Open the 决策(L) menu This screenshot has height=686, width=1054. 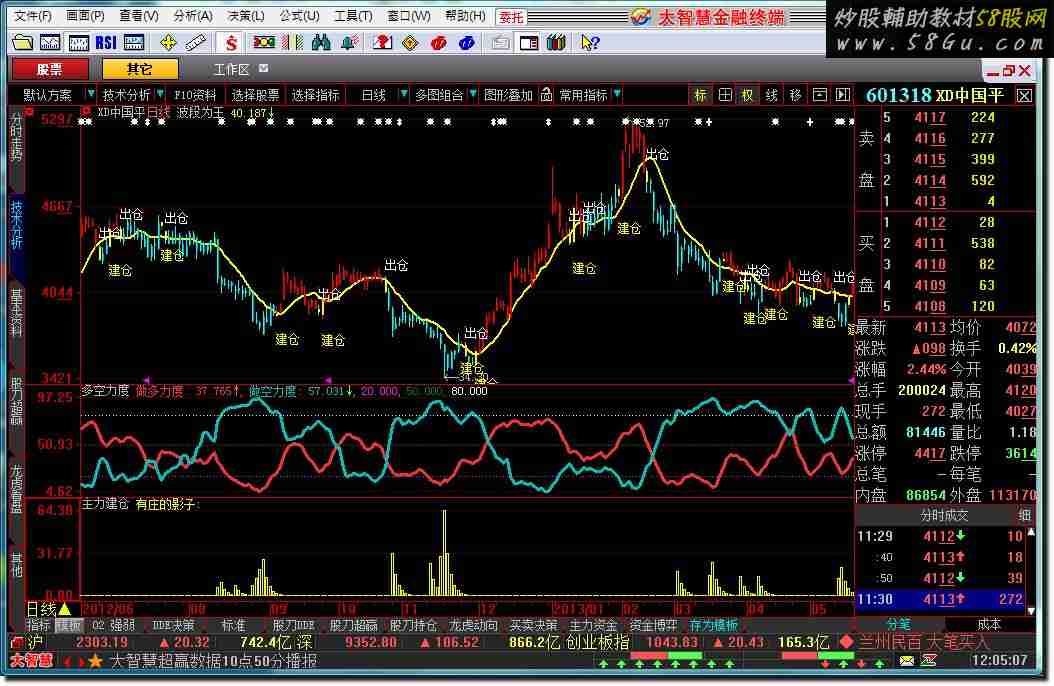click(x=246, y=16)
